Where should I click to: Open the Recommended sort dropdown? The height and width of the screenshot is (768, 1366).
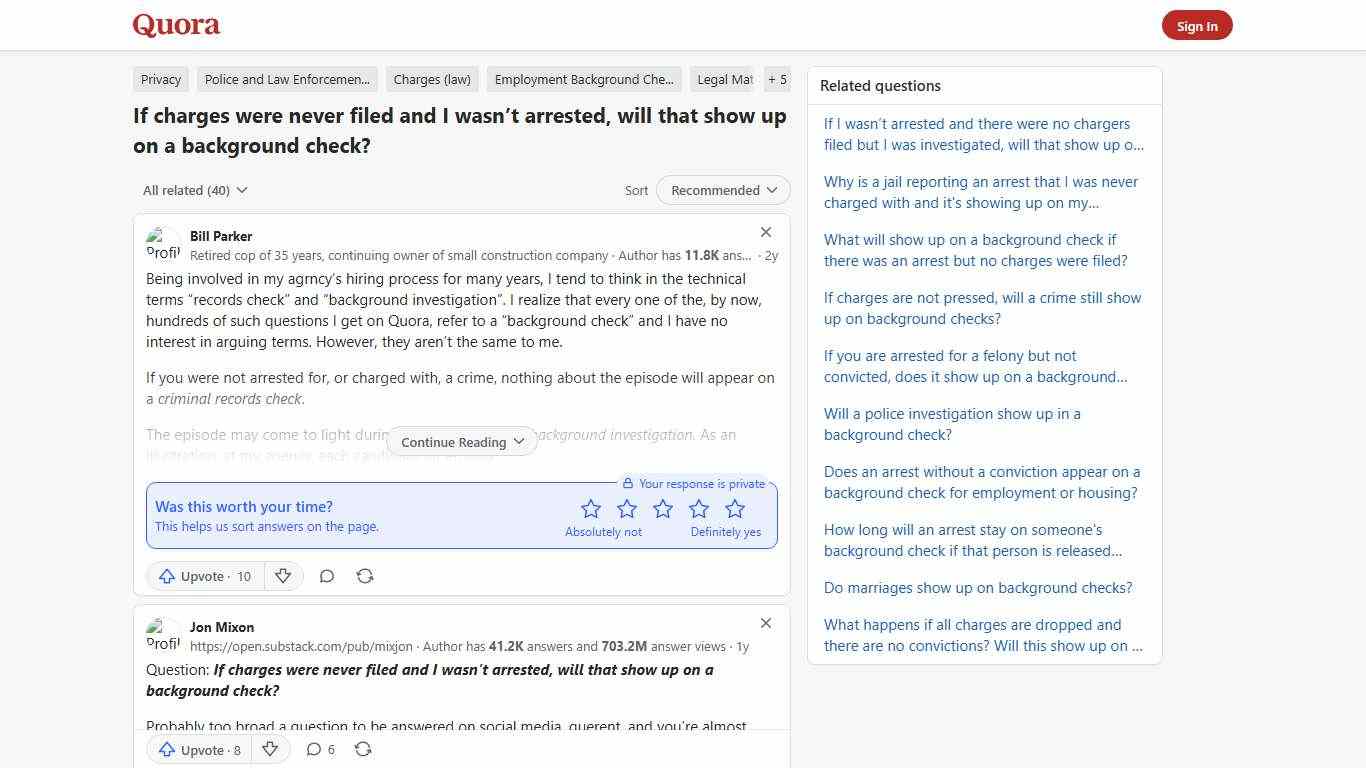tap(722, 190)
